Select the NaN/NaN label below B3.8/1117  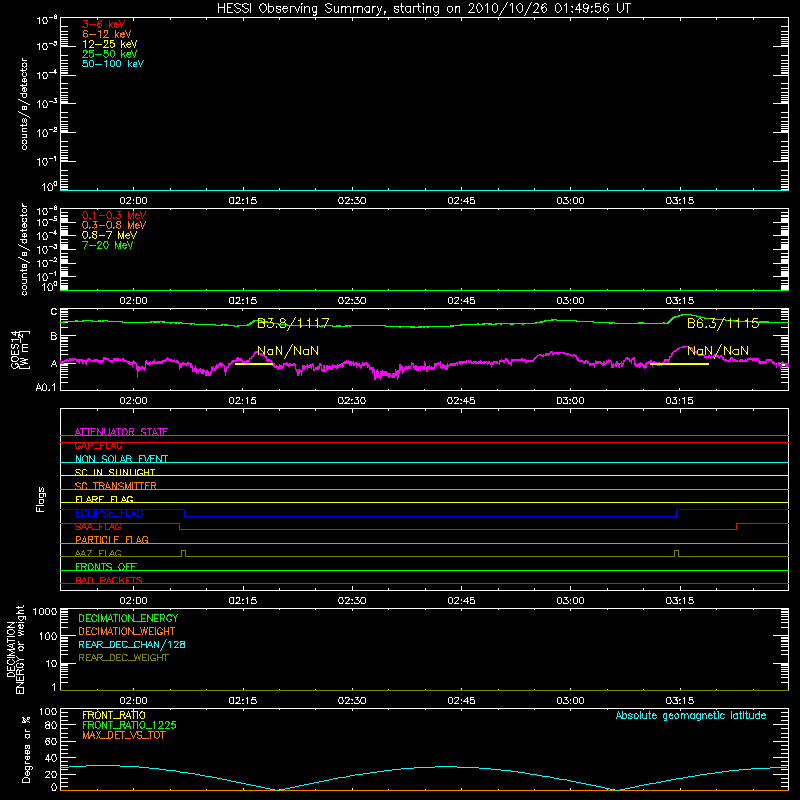pos(288,351)
